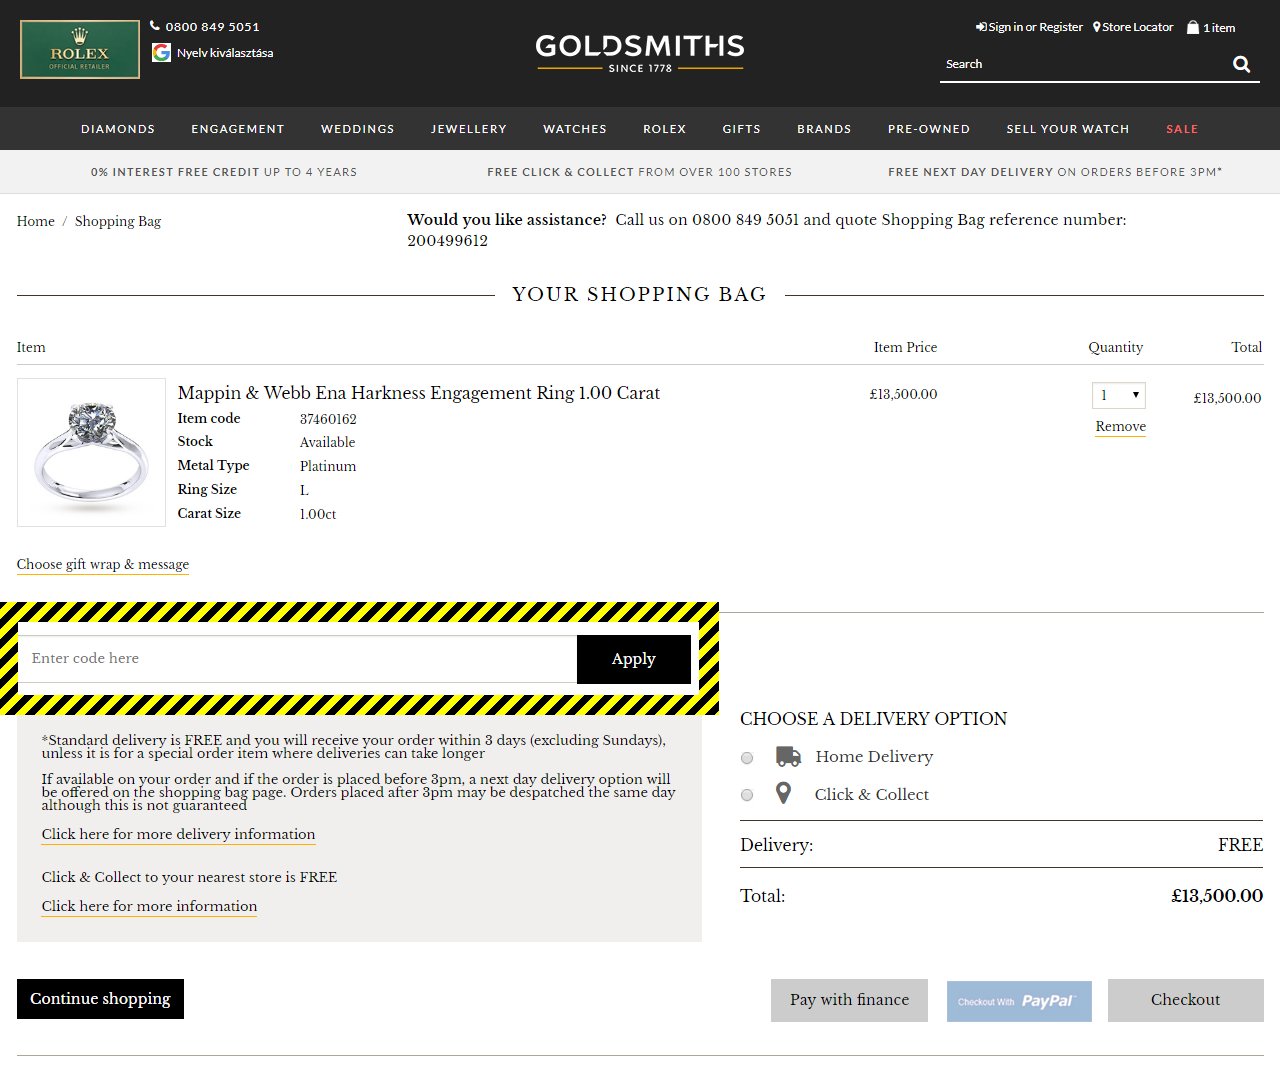Focus the Search field
The width and height of the screenshot is (1280, 1080).
[1085, 64]
